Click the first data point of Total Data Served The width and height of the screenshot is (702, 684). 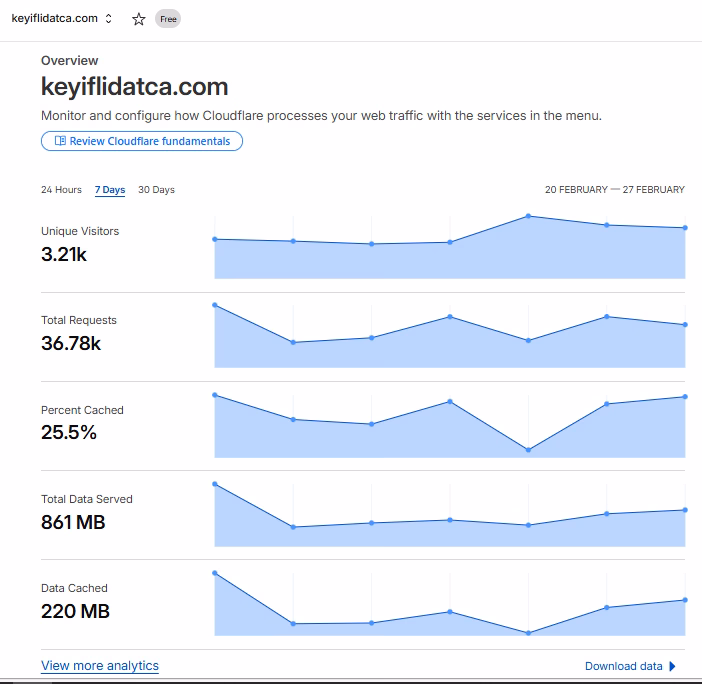click(215, 484)
